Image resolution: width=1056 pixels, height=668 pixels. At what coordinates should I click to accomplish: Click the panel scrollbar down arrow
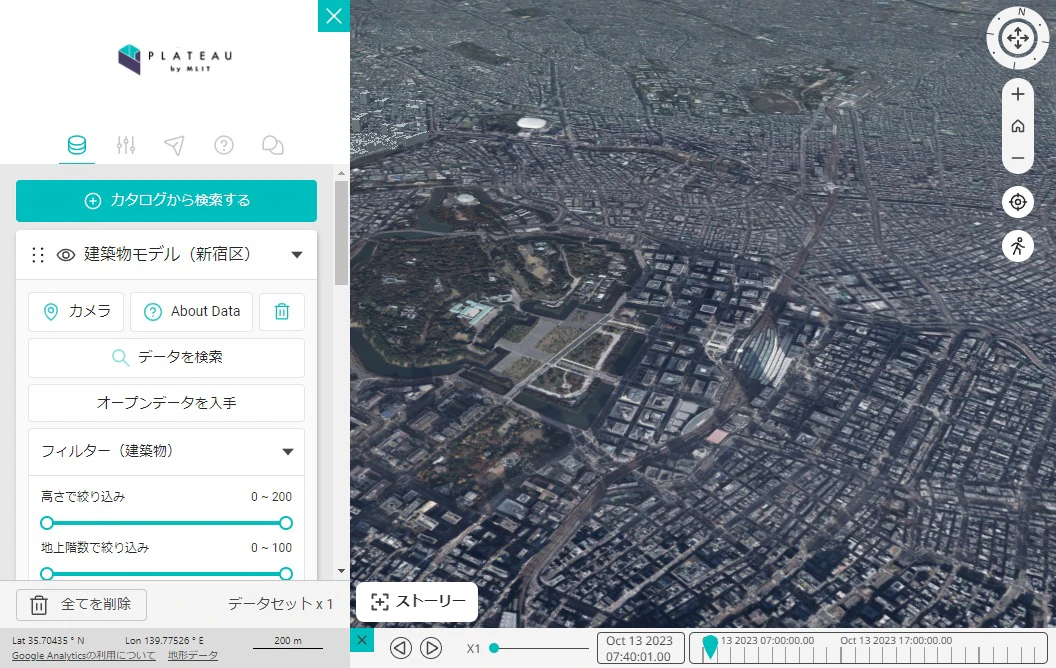pyautogui.click(x=341, y=571)
